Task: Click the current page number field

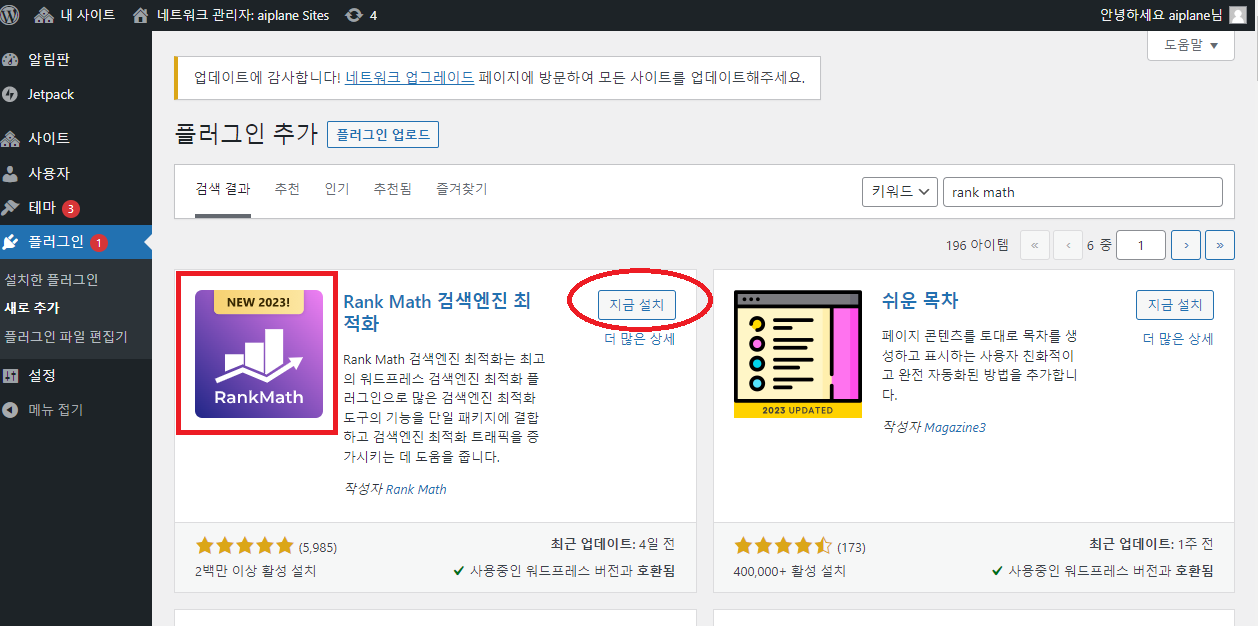Action: 1141,245
